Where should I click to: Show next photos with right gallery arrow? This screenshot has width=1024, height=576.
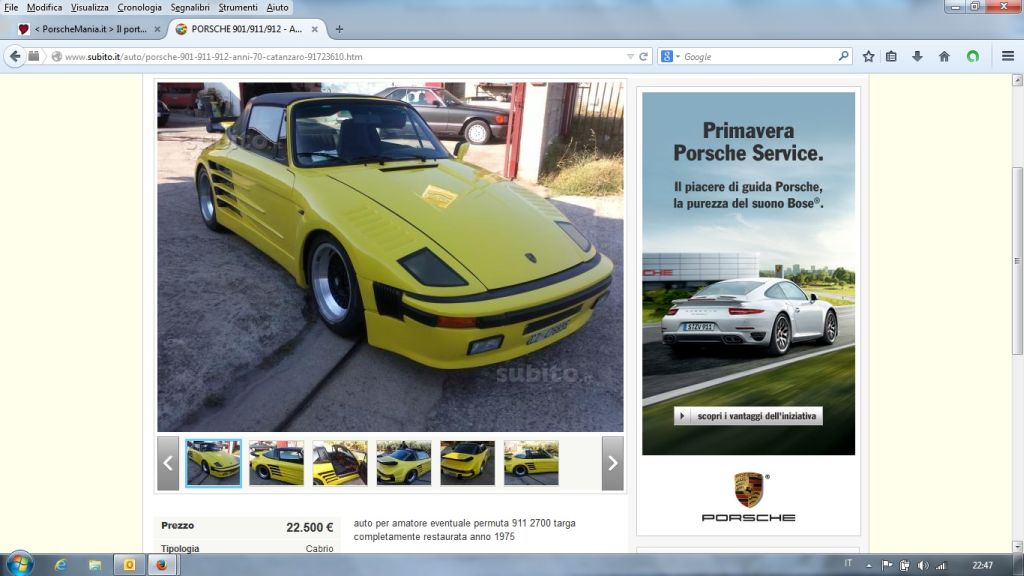[613, 463]
